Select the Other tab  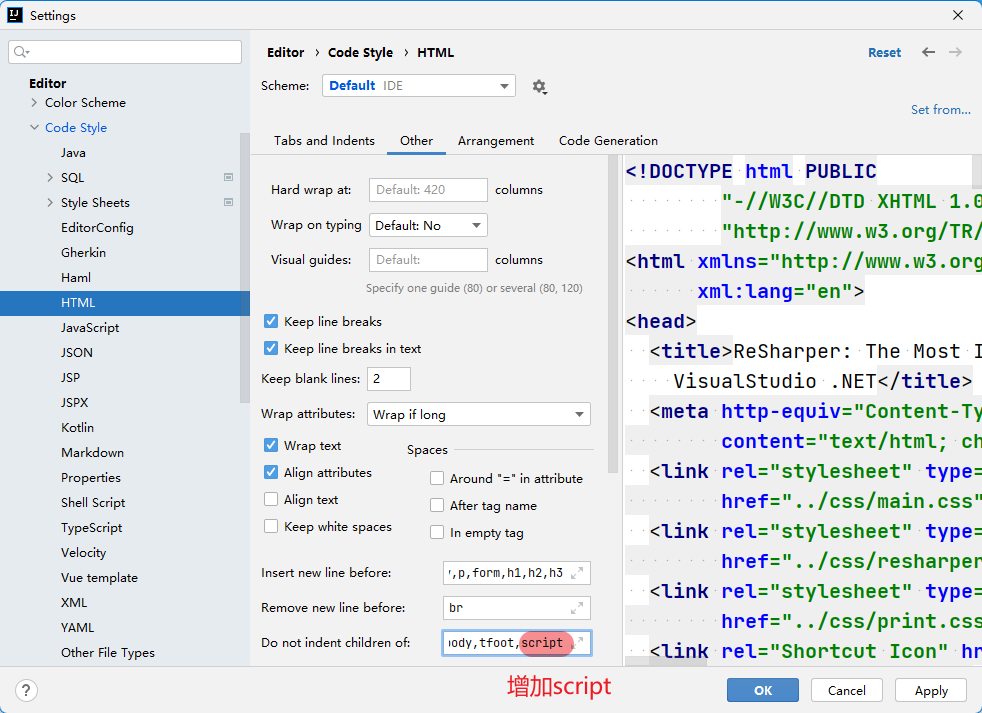click(416, 140)
